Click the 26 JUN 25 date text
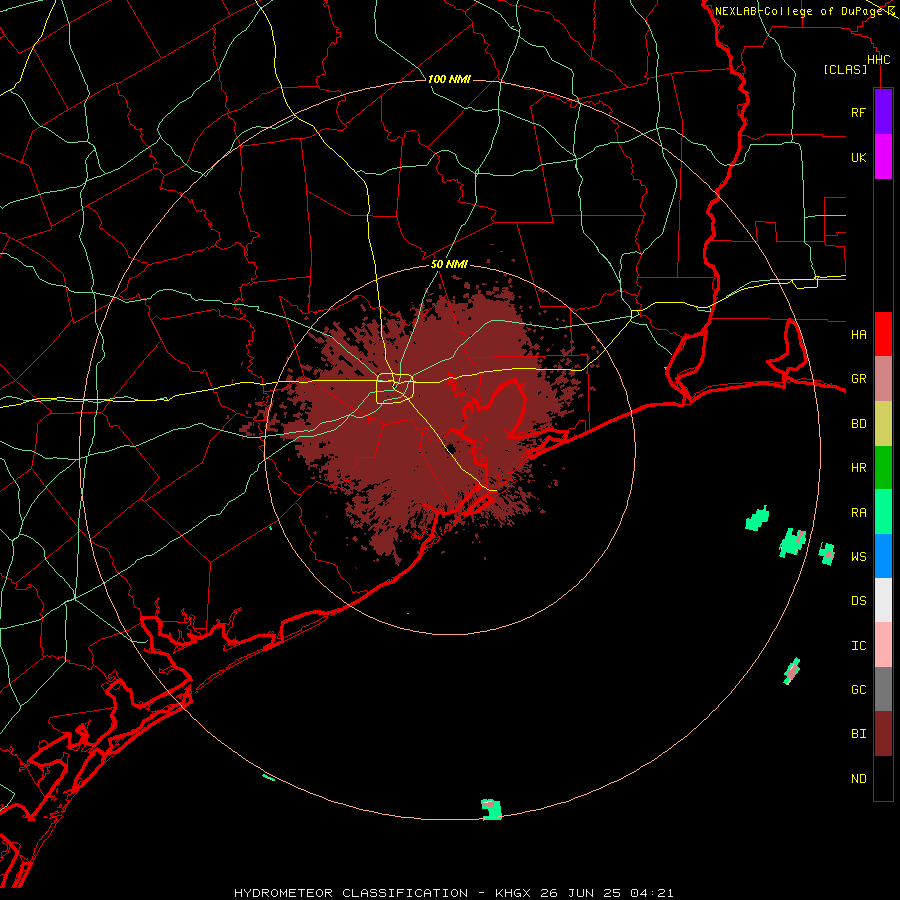This screenshot has height=900, width=900. click(581, 893)
